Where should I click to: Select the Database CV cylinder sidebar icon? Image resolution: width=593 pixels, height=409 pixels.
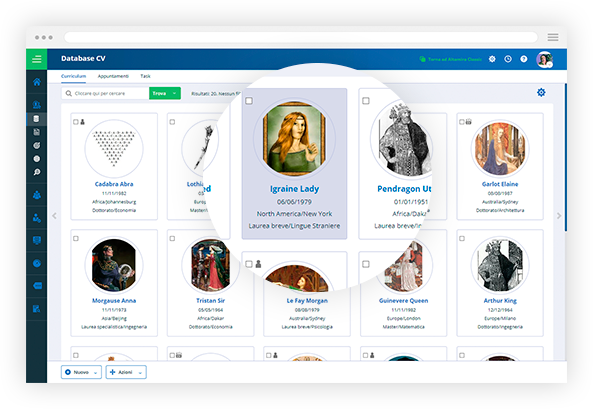click(36, 119)
